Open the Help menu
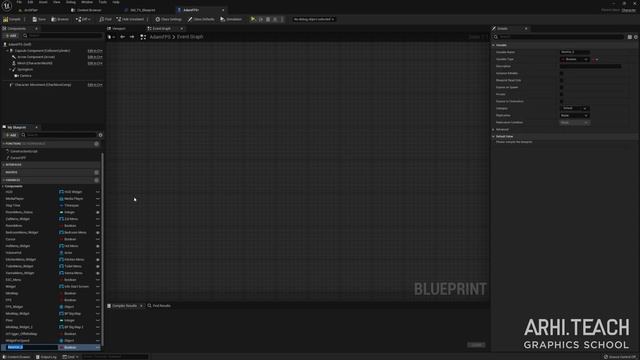Image resolution: width=640 pixels, height=360 pixels. point(116,2)
